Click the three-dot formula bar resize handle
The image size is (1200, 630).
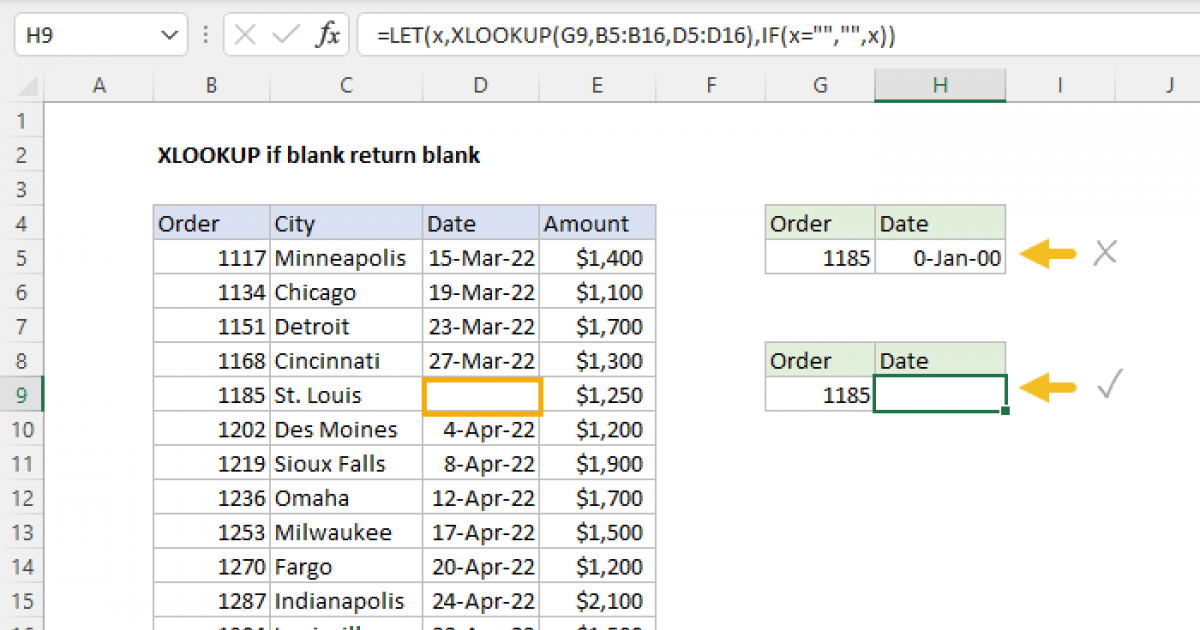tap(206, 36)
